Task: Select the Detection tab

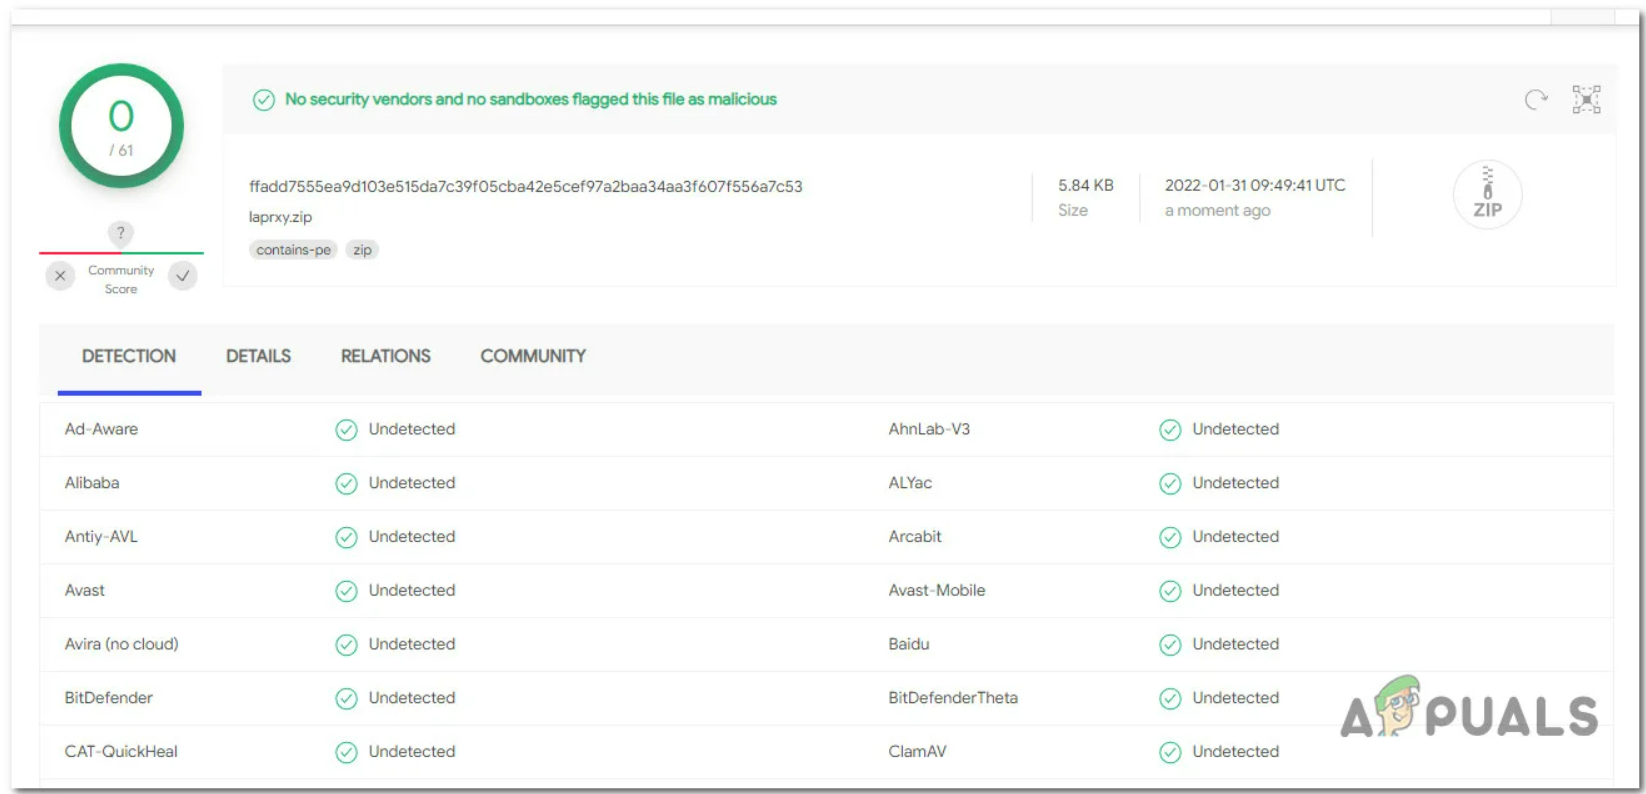Action: pos(129,356)
